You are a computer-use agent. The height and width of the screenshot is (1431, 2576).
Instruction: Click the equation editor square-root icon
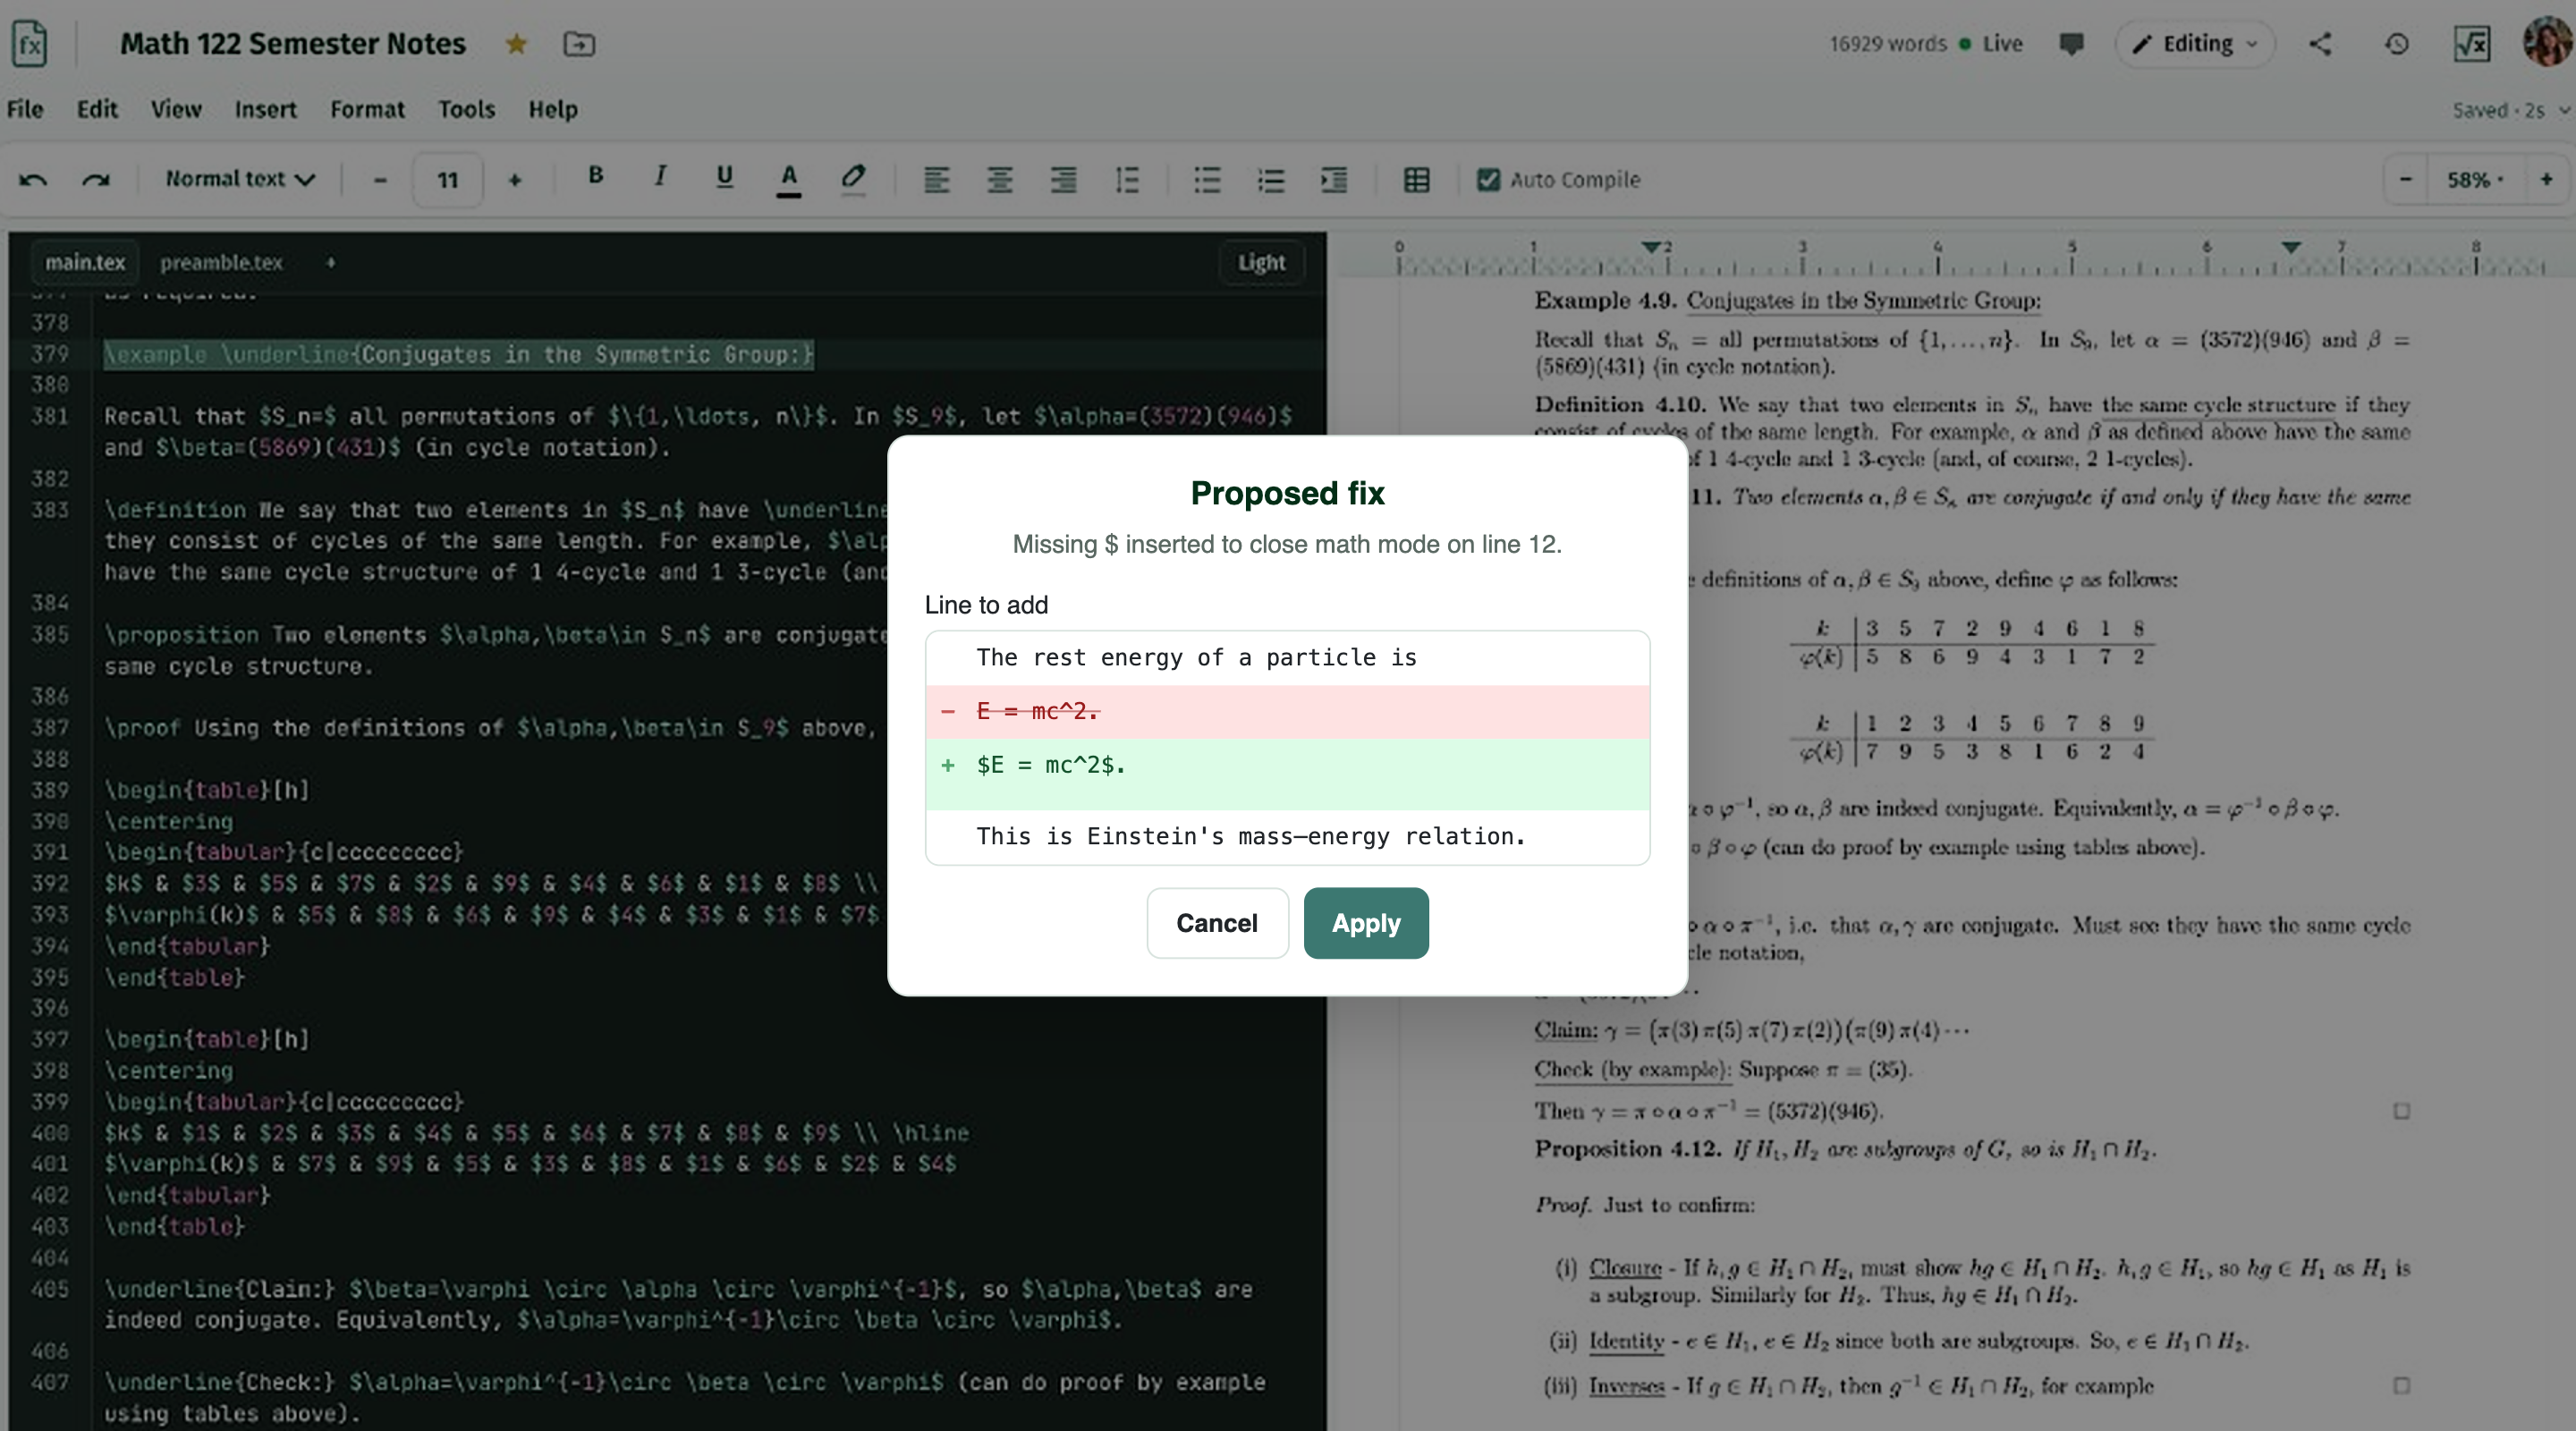[x=2472, y=44]
